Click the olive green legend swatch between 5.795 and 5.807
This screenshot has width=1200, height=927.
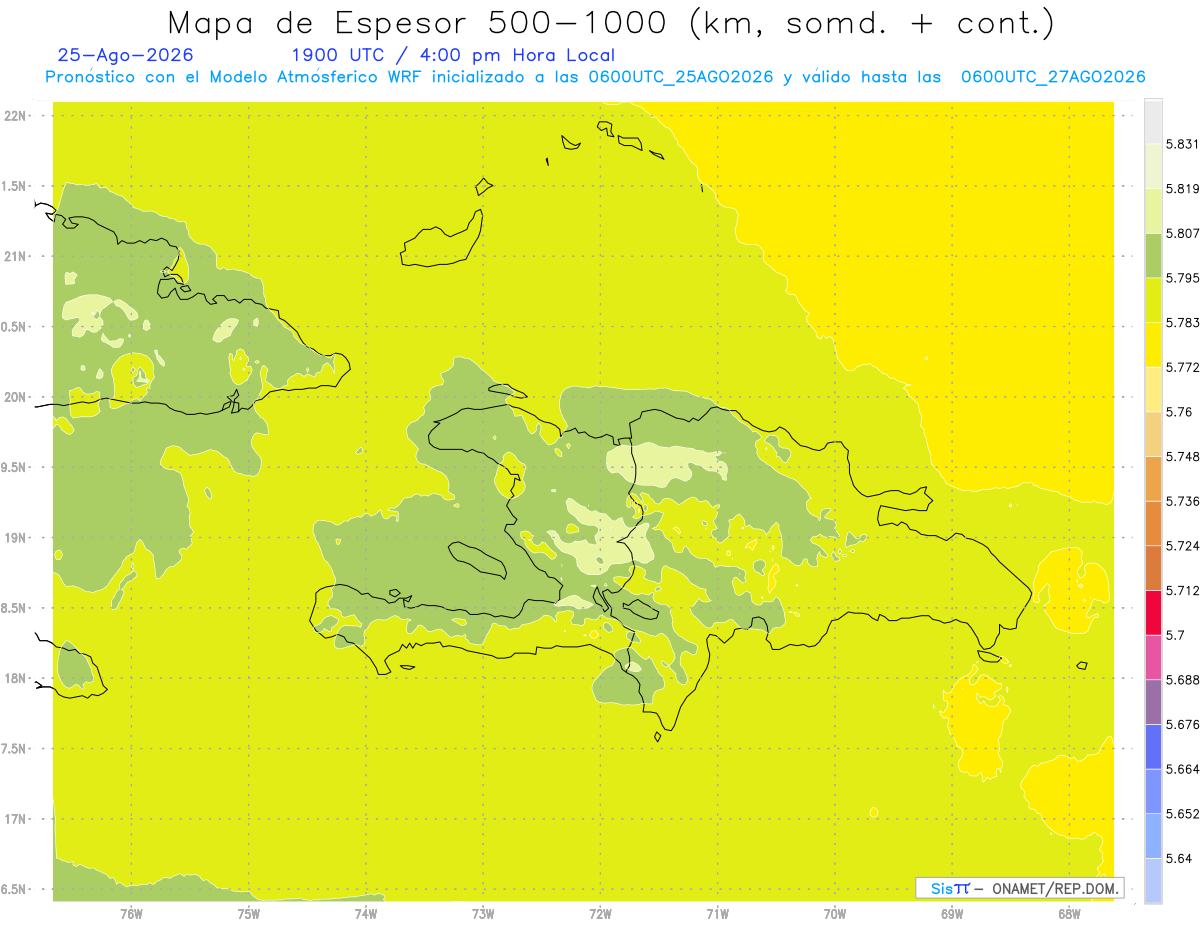click(x=1153, y=255)
